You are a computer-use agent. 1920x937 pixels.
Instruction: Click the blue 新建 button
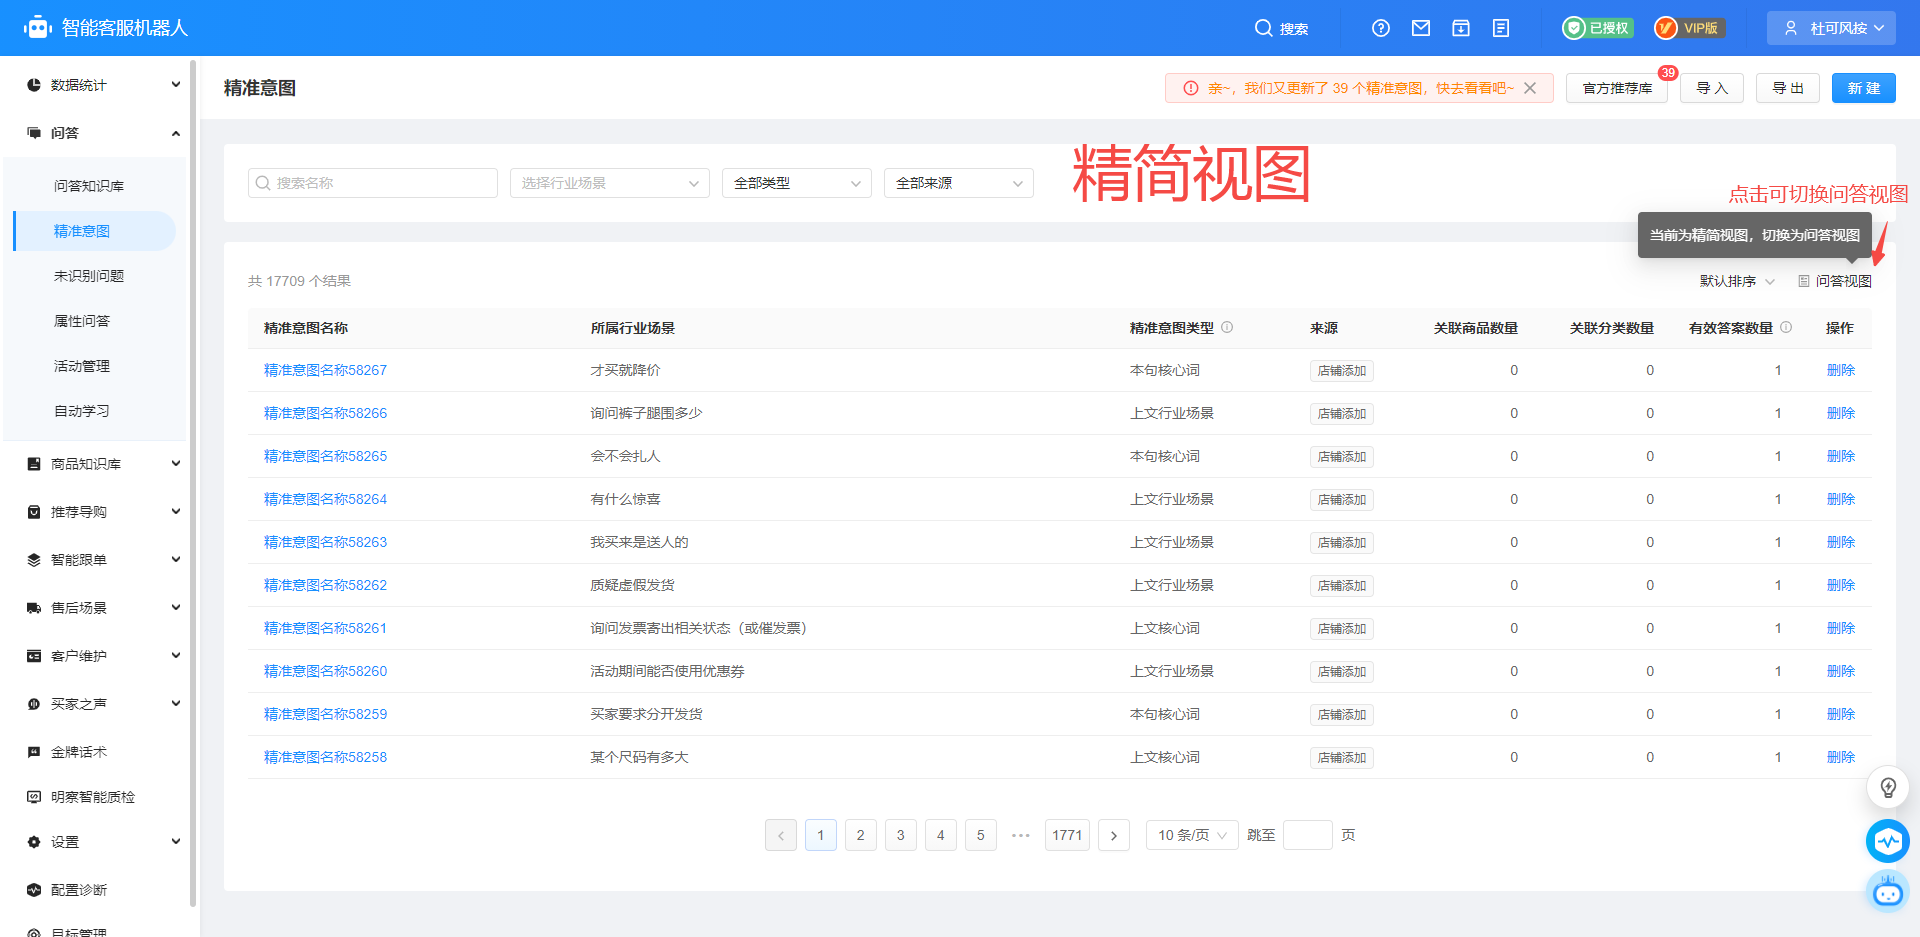click(x=1864, y=88)
